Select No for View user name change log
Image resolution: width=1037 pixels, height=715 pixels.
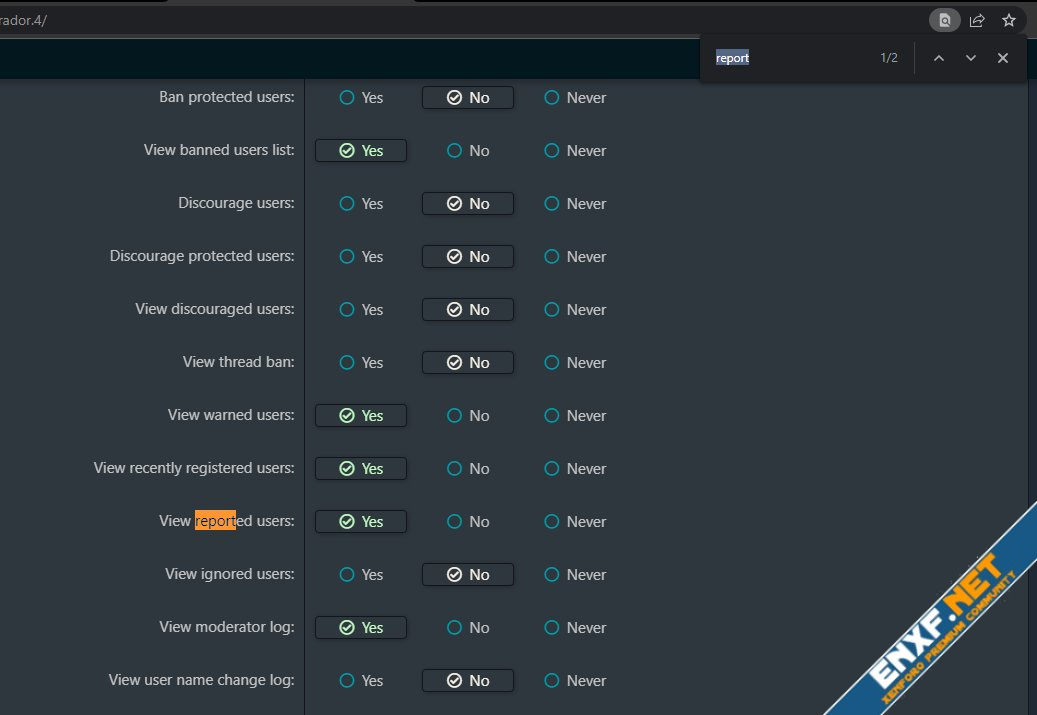pos(468,681)
